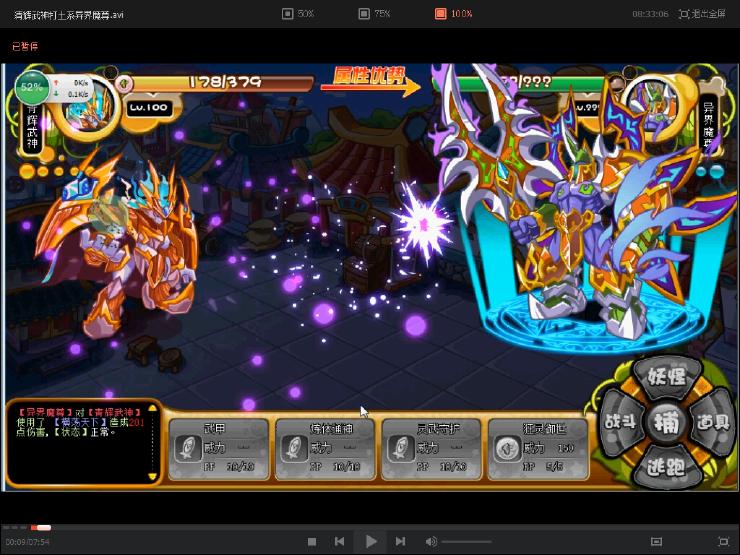Seek on the video progress bar

click(x=370, y=528)
